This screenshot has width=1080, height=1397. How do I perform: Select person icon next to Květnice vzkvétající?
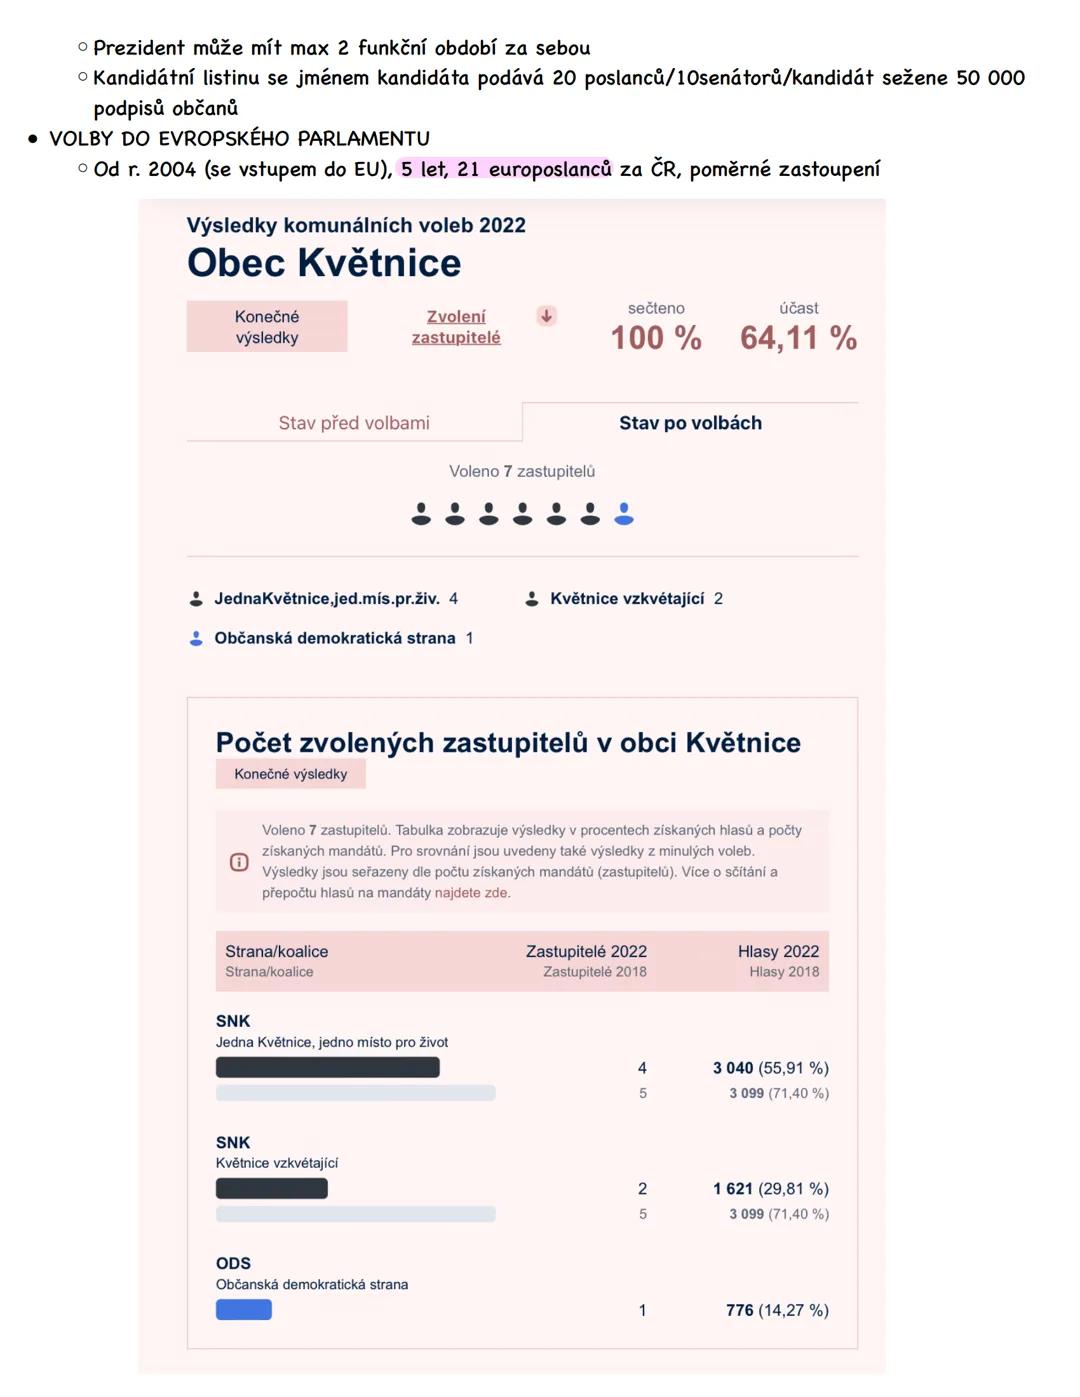(x=533, y=598)
